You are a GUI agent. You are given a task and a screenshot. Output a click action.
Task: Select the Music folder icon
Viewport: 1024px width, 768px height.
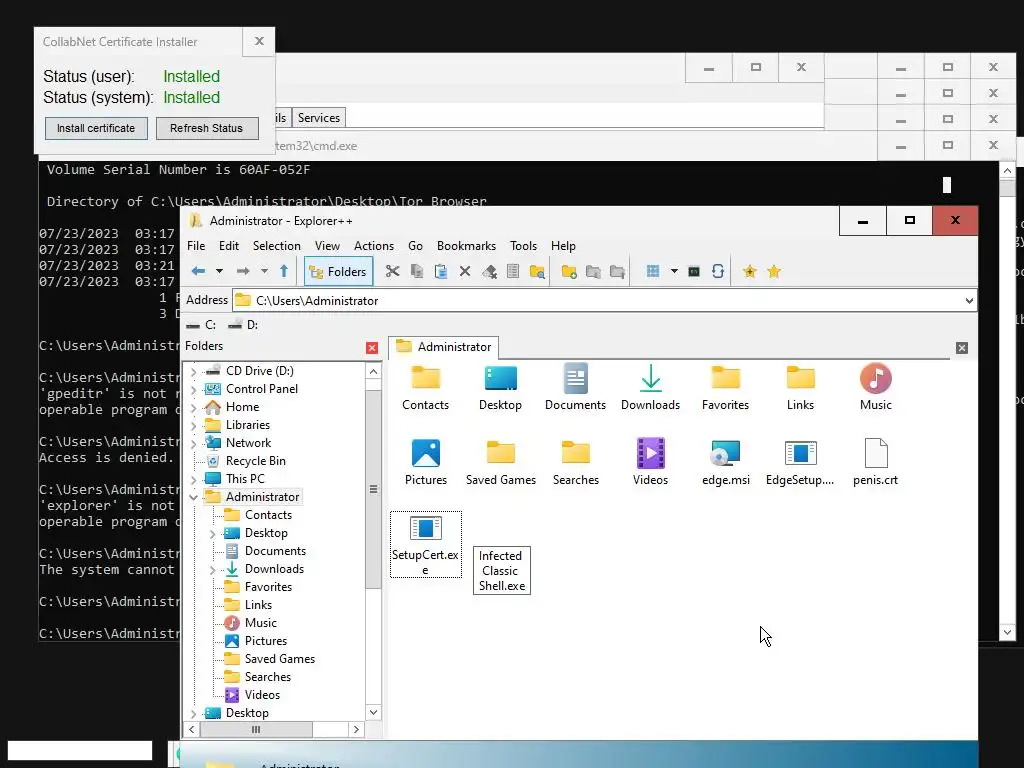[876, 387]
